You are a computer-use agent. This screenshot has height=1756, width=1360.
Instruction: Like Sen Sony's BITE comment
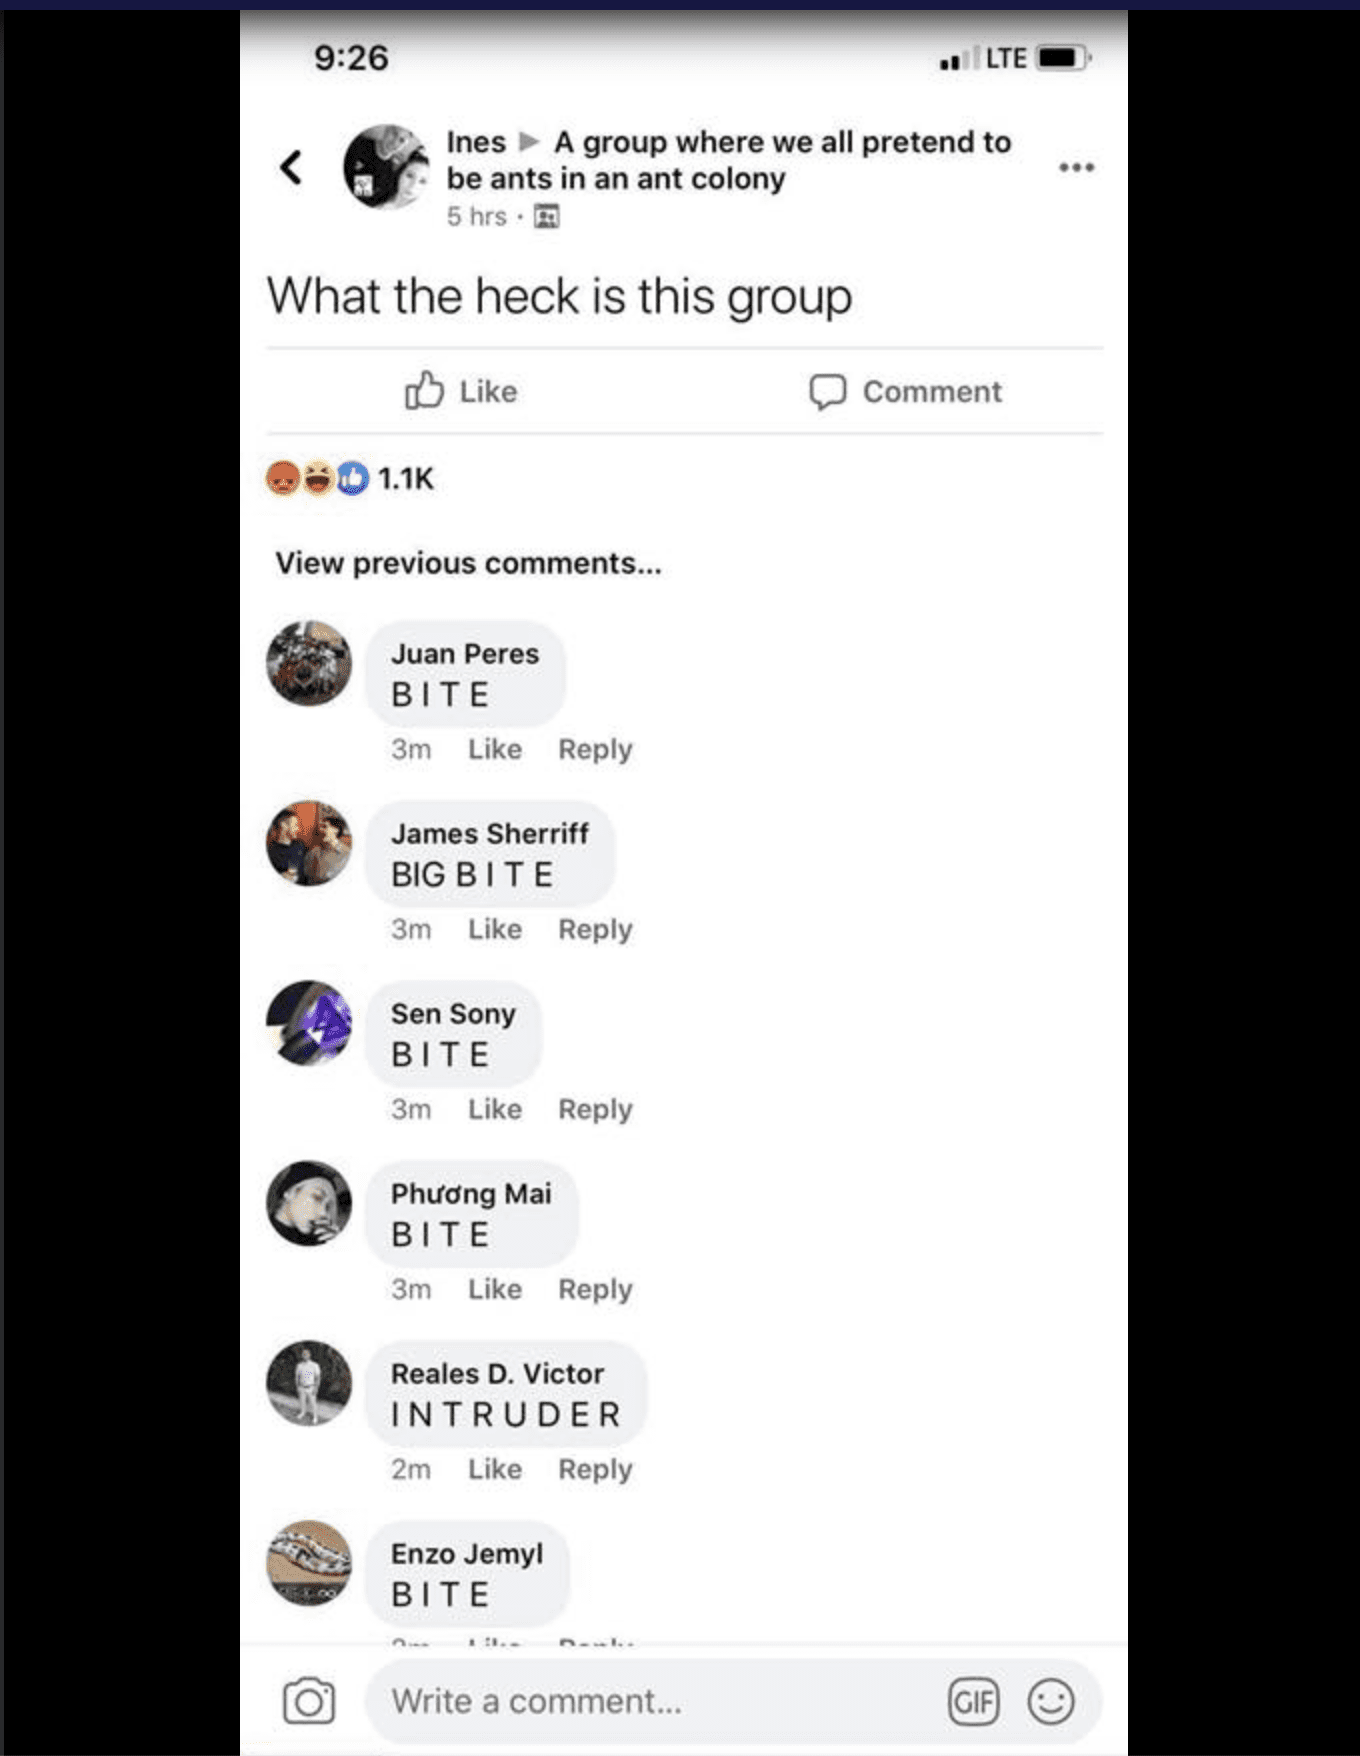[495, 1109]
